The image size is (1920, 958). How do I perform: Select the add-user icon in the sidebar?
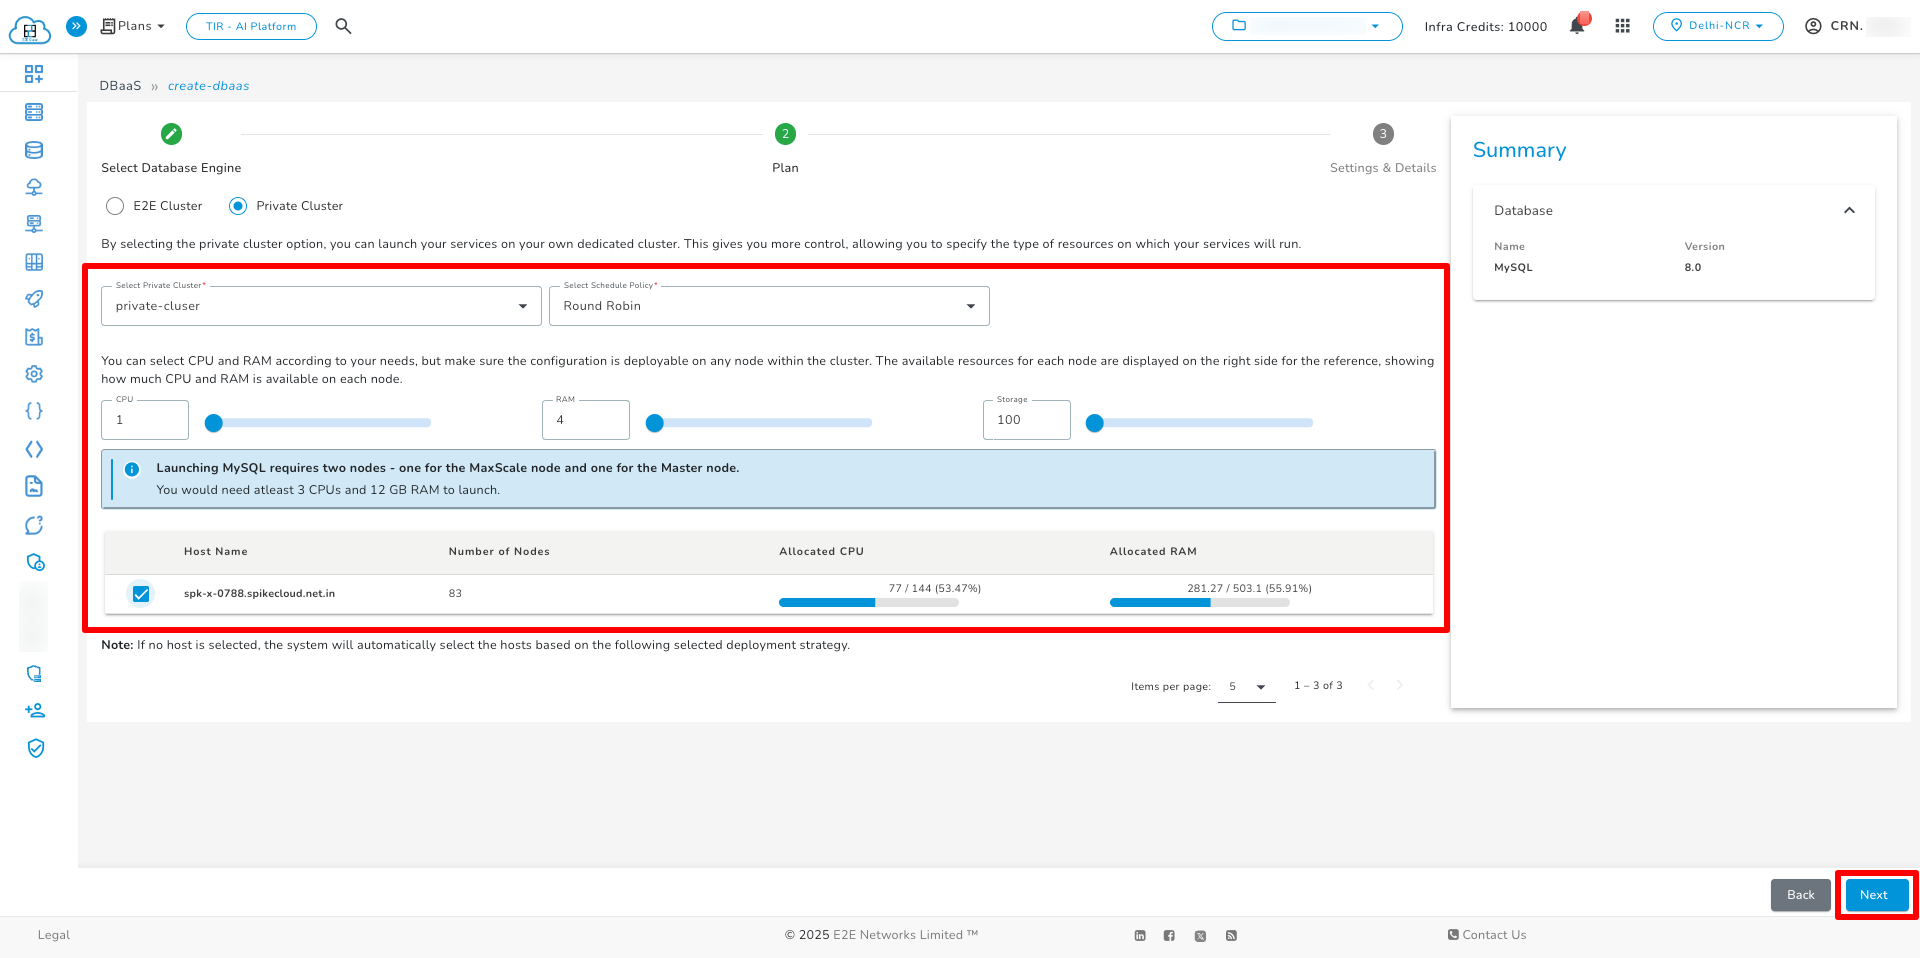click(x=34, y=709)
